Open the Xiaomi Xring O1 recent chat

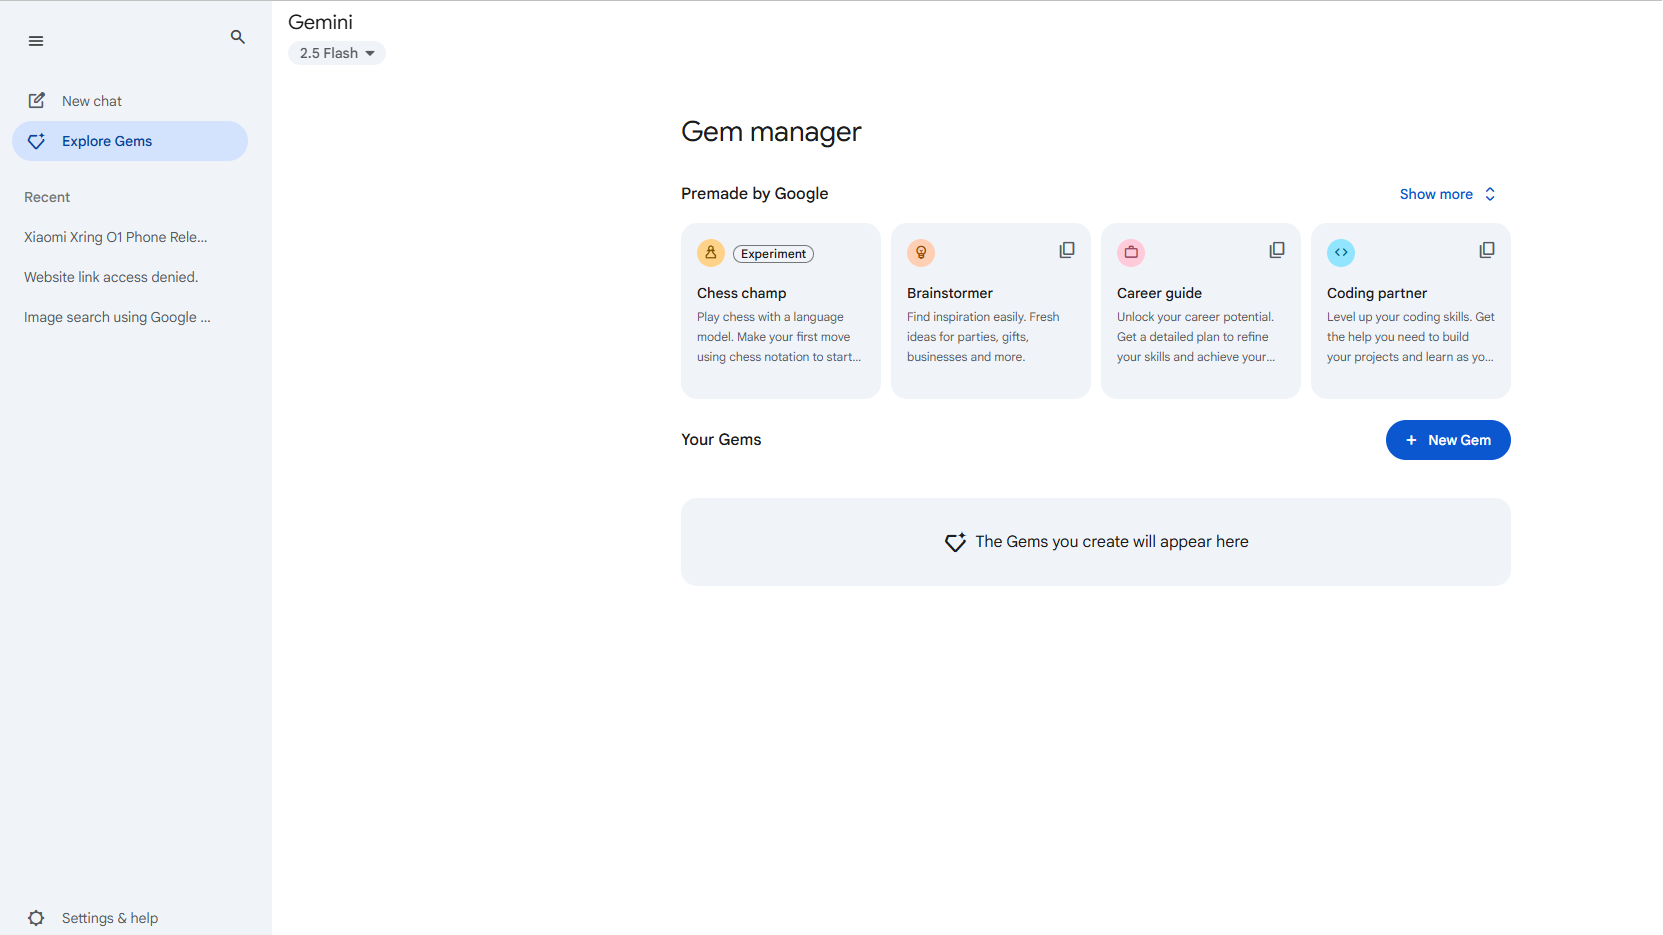coord(116,237)
